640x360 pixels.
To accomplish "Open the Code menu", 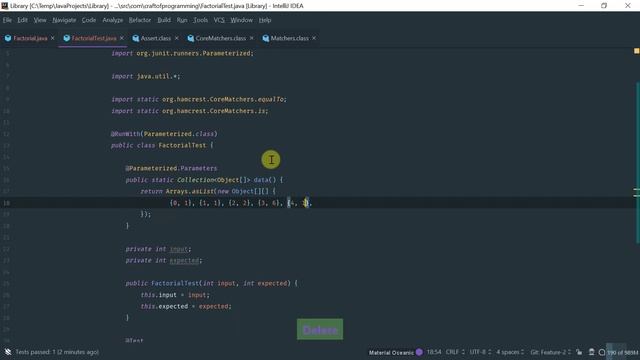I will pyautogui.click(x=89, y=20).
